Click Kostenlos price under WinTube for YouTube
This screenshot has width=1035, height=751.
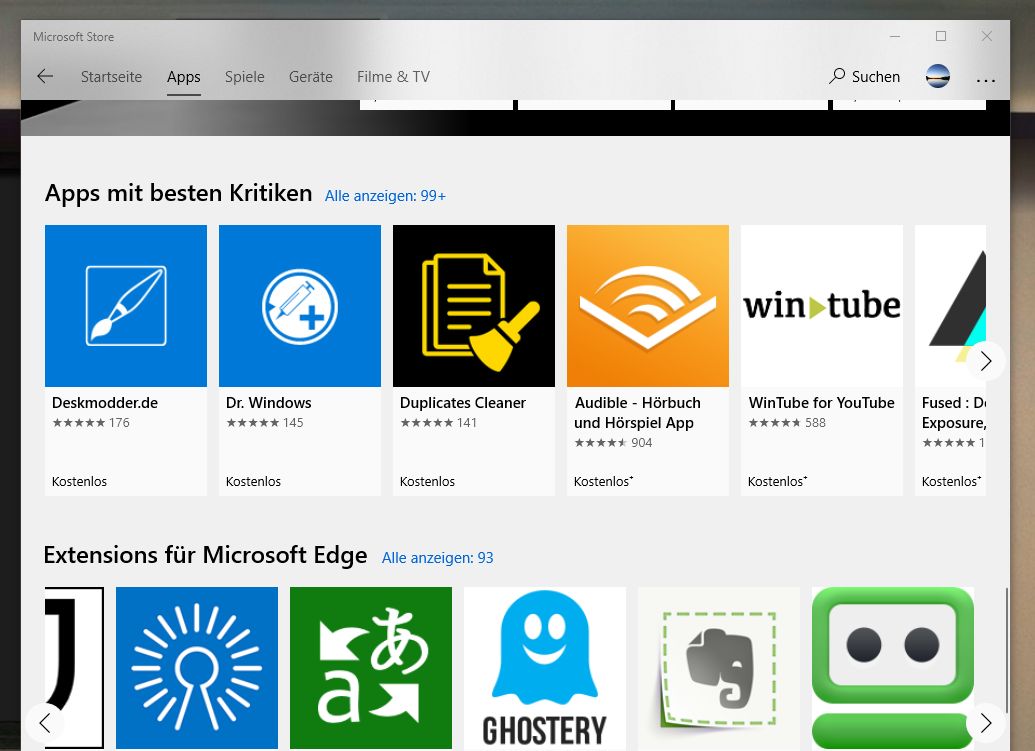778,482
